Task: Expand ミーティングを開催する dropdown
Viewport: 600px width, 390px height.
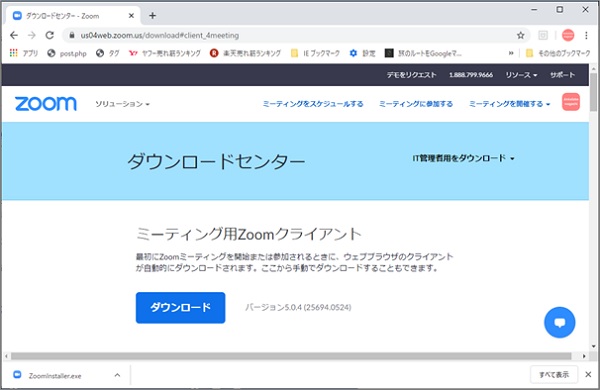Action: (509, 104)
